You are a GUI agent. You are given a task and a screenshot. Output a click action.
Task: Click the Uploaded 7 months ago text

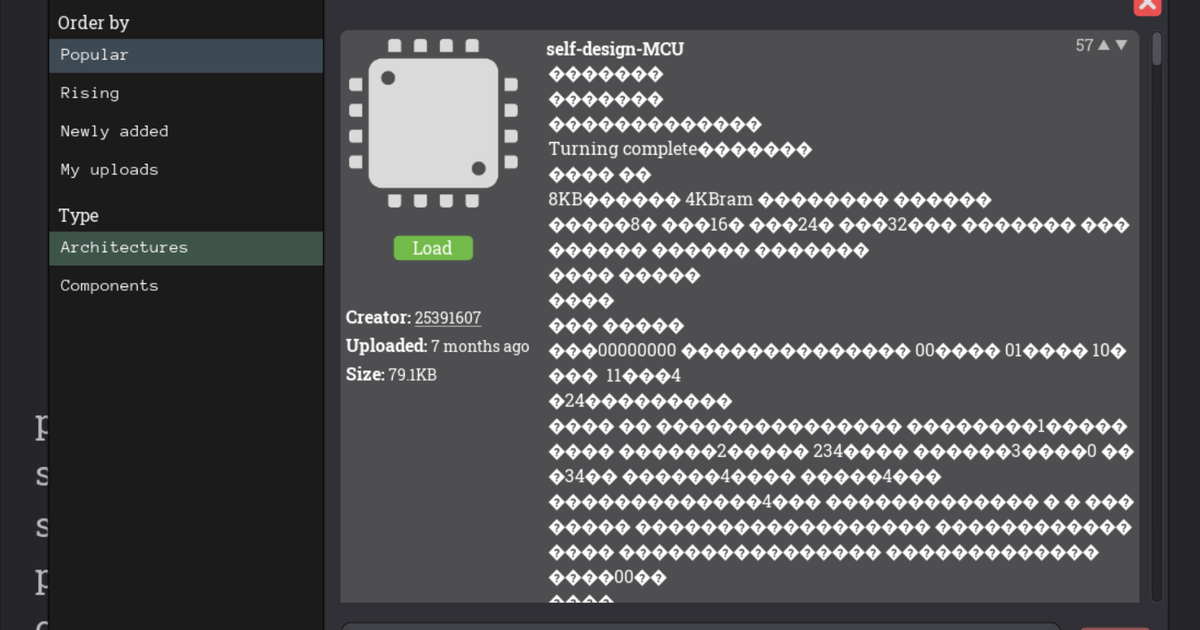click(437, 346)
